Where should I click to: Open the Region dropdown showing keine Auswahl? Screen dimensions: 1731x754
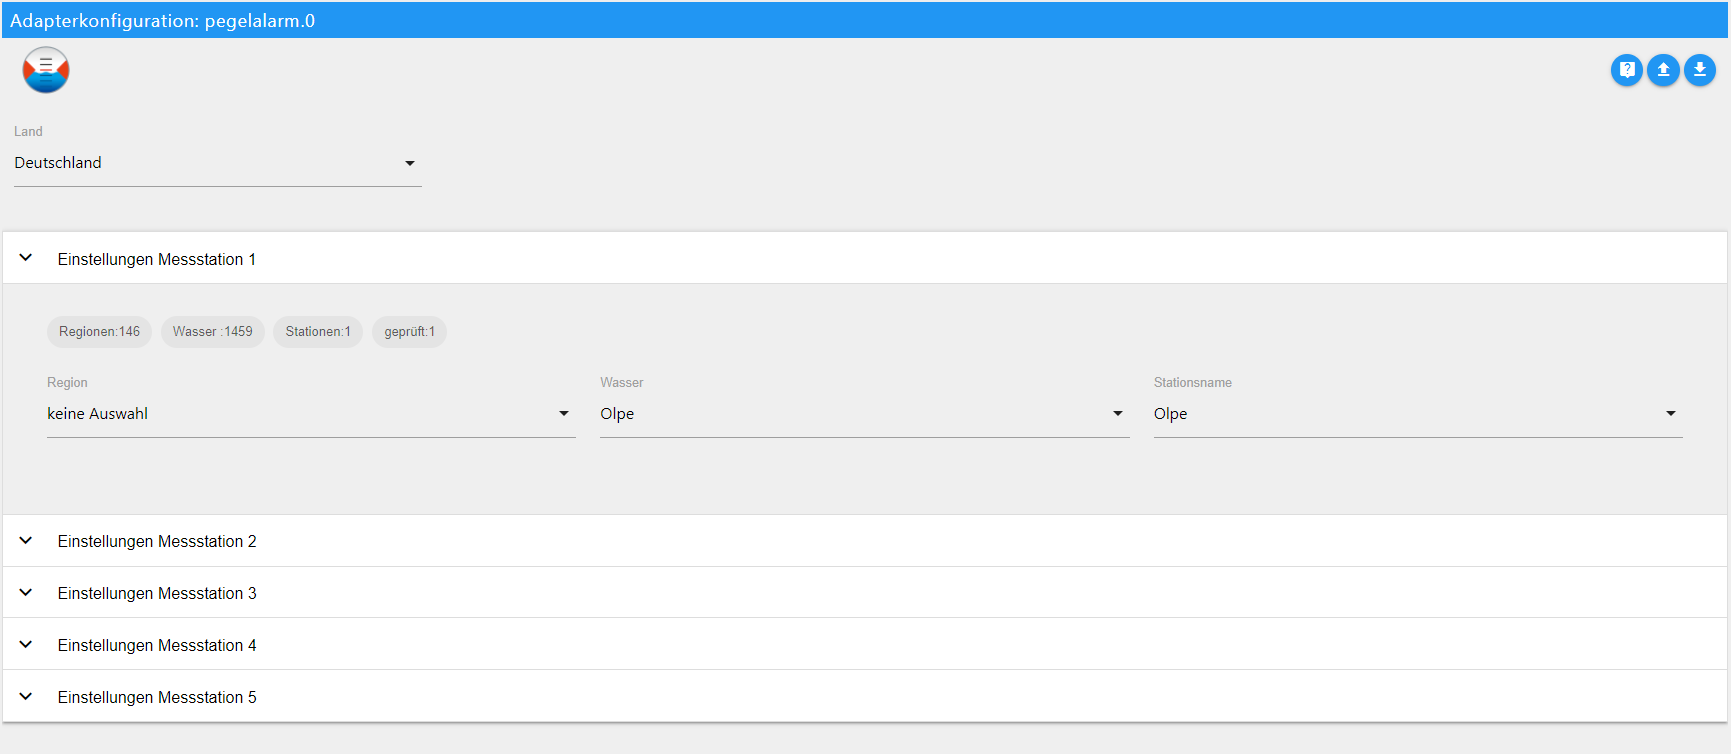(311, 414)
